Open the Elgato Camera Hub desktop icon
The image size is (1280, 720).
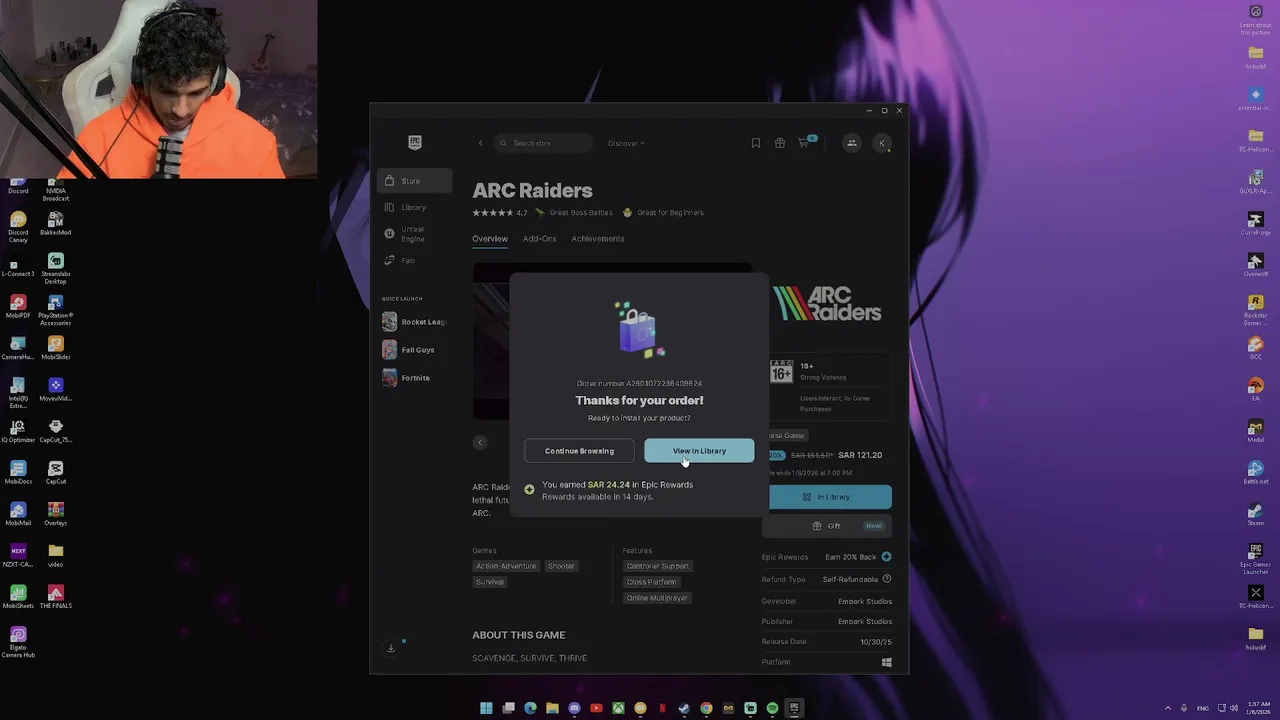(18, 642)
